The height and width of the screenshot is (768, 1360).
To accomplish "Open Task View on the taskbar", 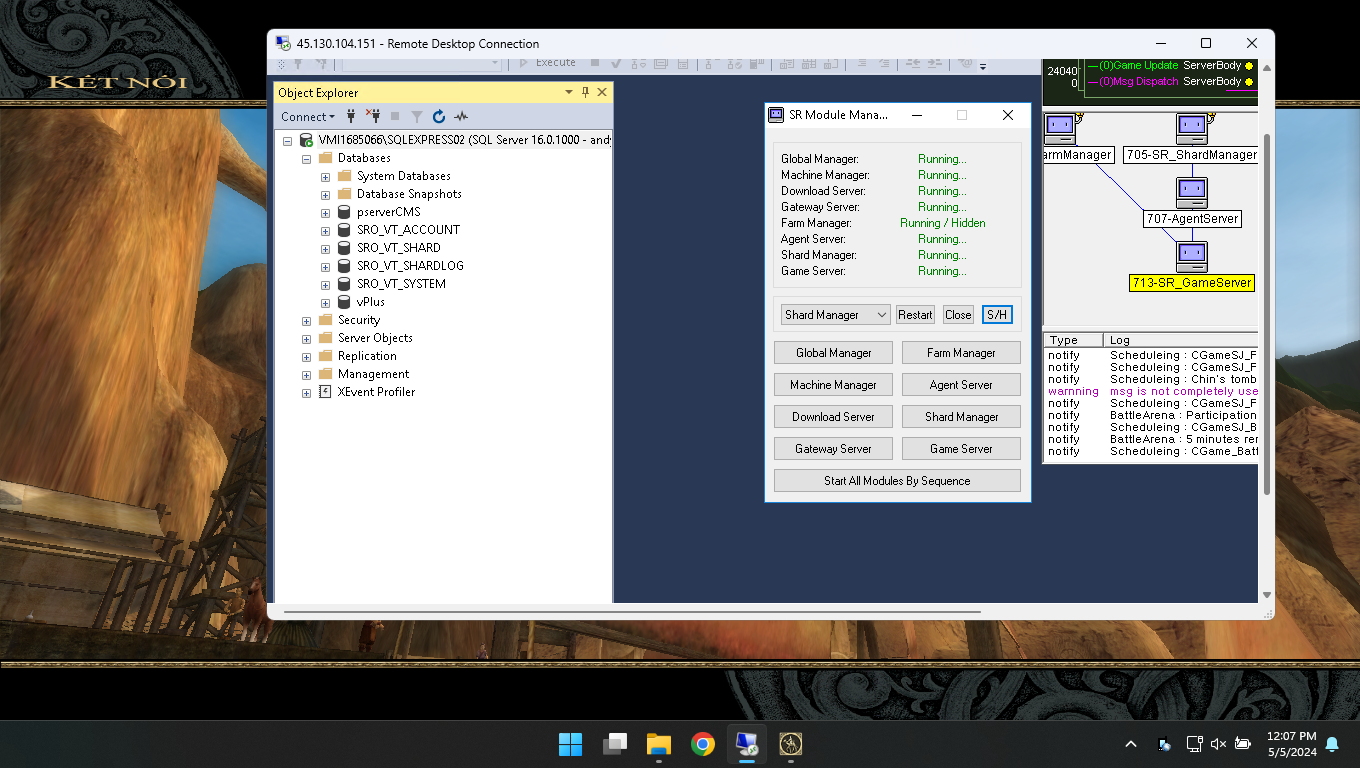I will [615, 744].
